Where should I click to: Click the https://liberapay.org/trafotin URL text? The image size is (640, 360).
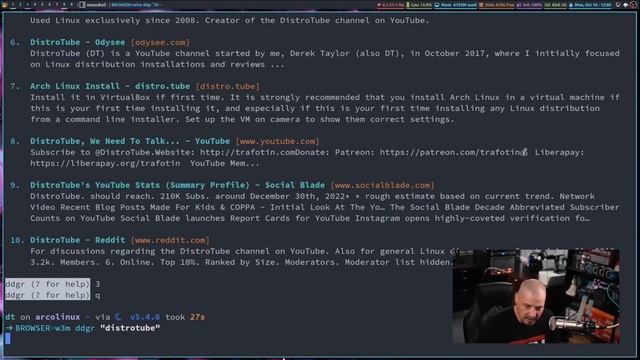(105, 163)
